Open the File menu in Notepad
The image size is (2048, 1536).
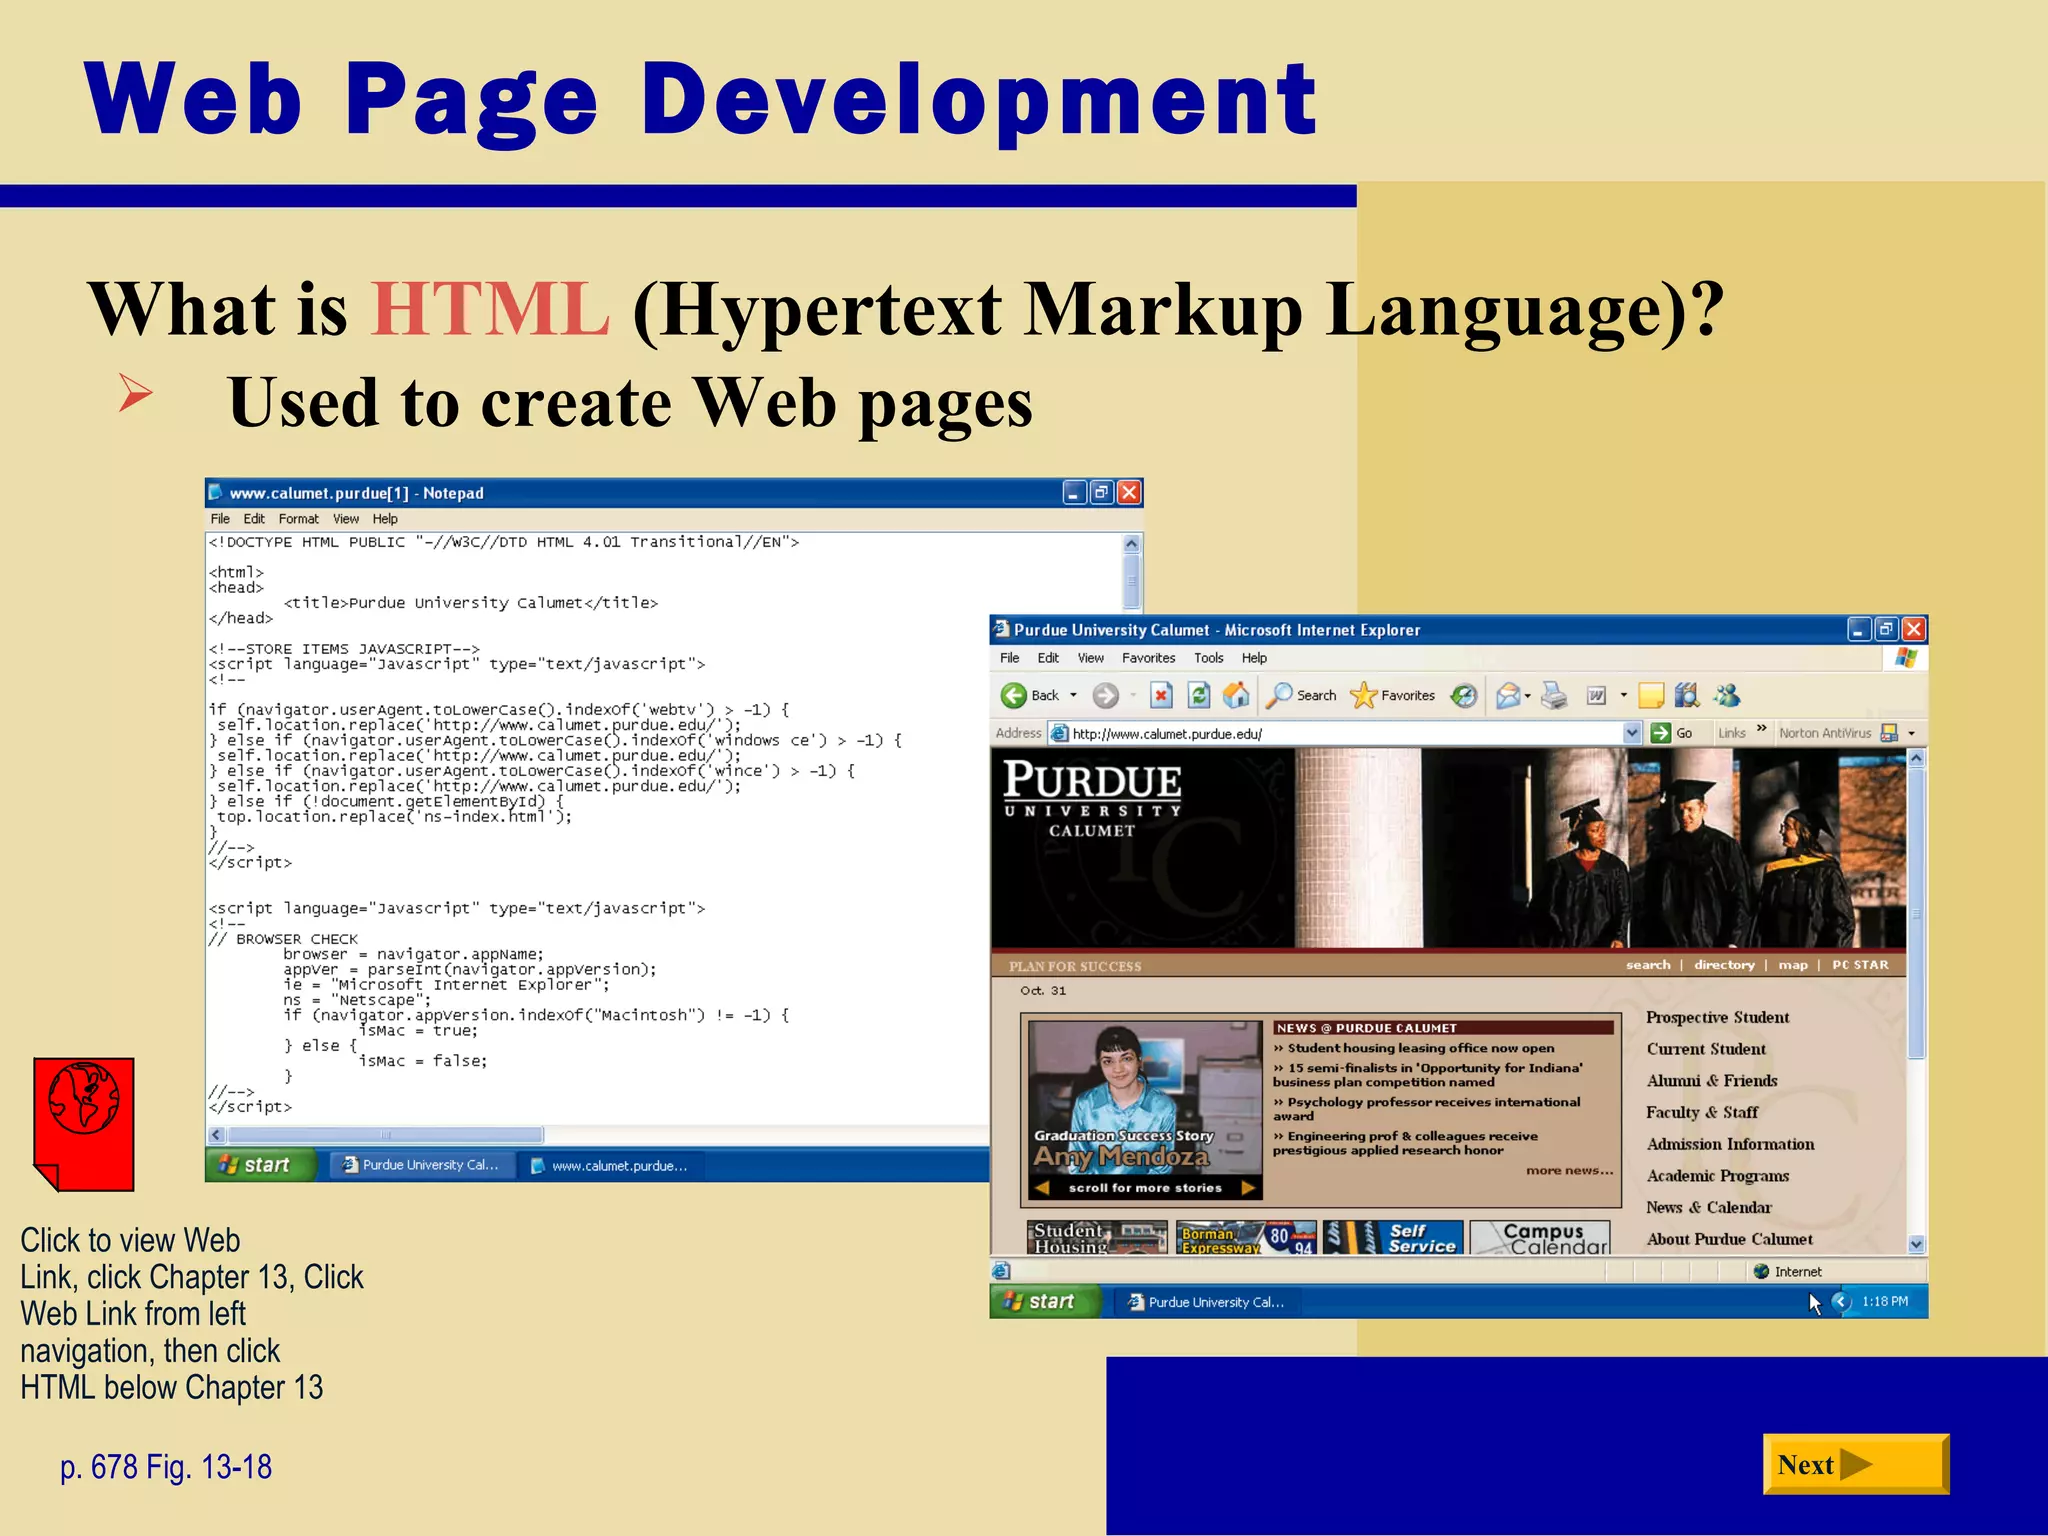coord(220,519)
